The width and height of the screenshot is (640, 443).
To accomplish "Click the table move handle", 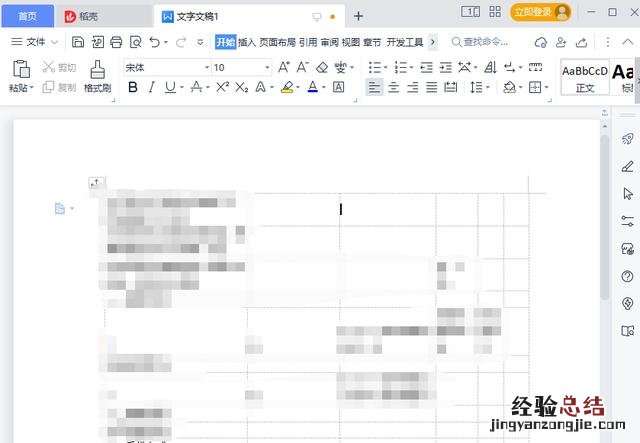I will (97, 182).
